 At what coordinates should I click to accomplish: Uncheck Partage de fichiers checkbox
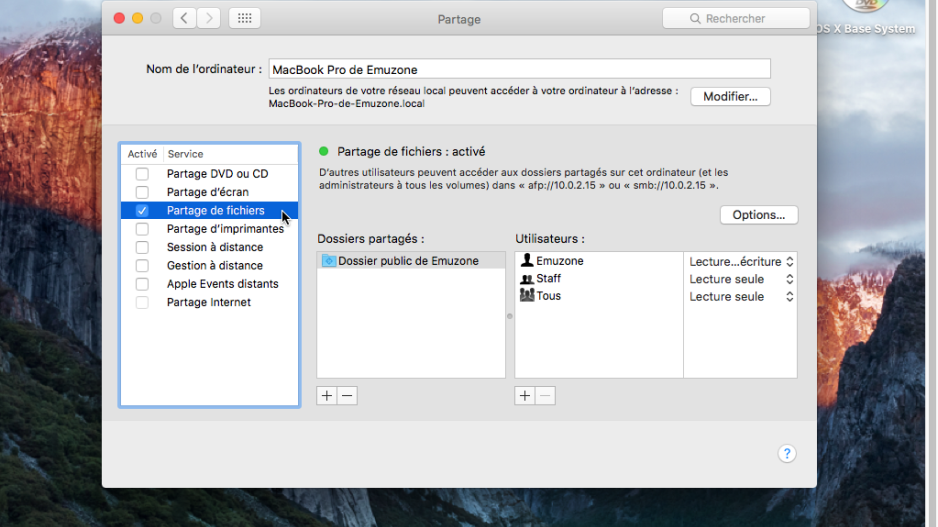click(142, 211)
